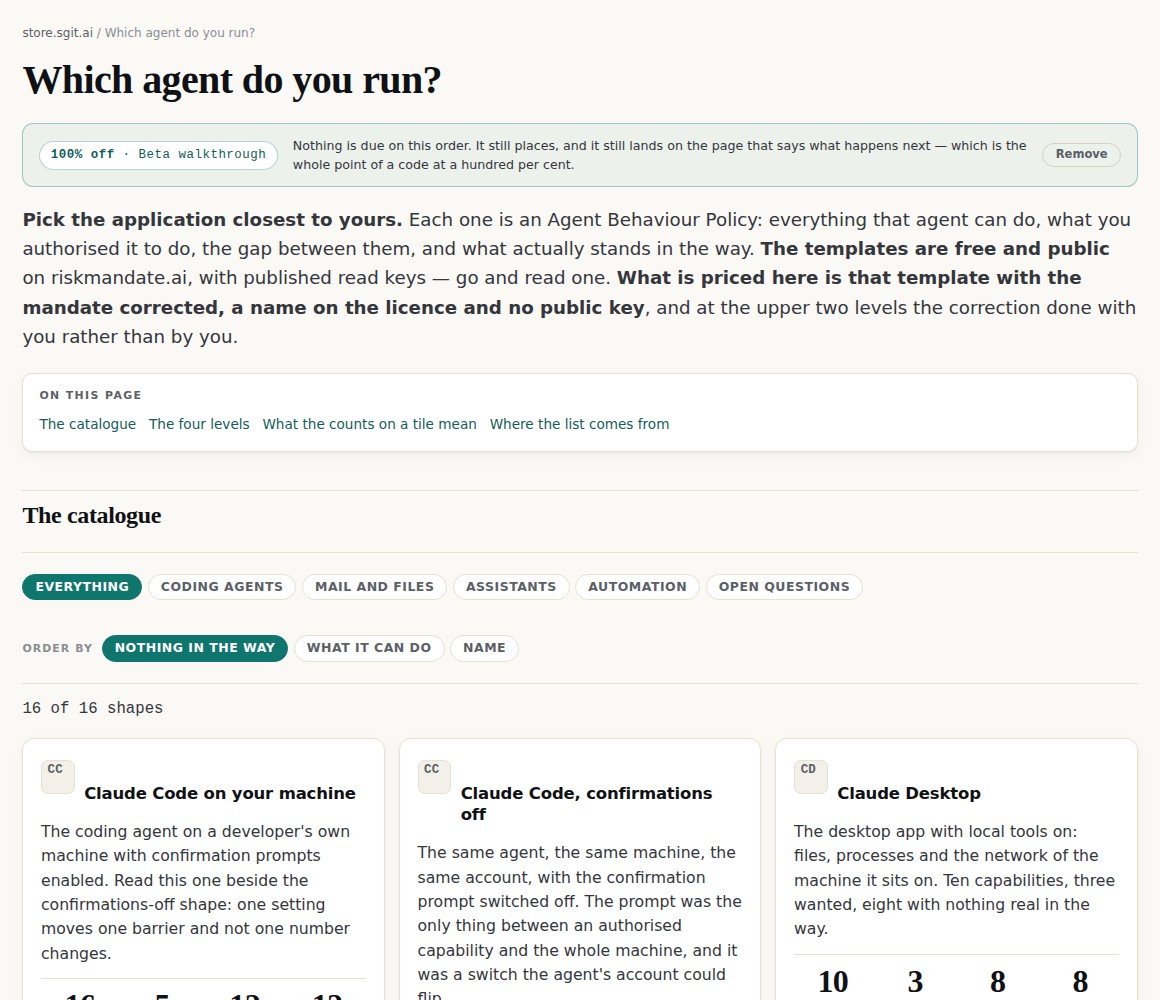Click CC icon on Claude Code, confirmations off
Image resolution: width=1160 pixels, height=1000 pixels.
pyautogui.click(x=434, y=777)
